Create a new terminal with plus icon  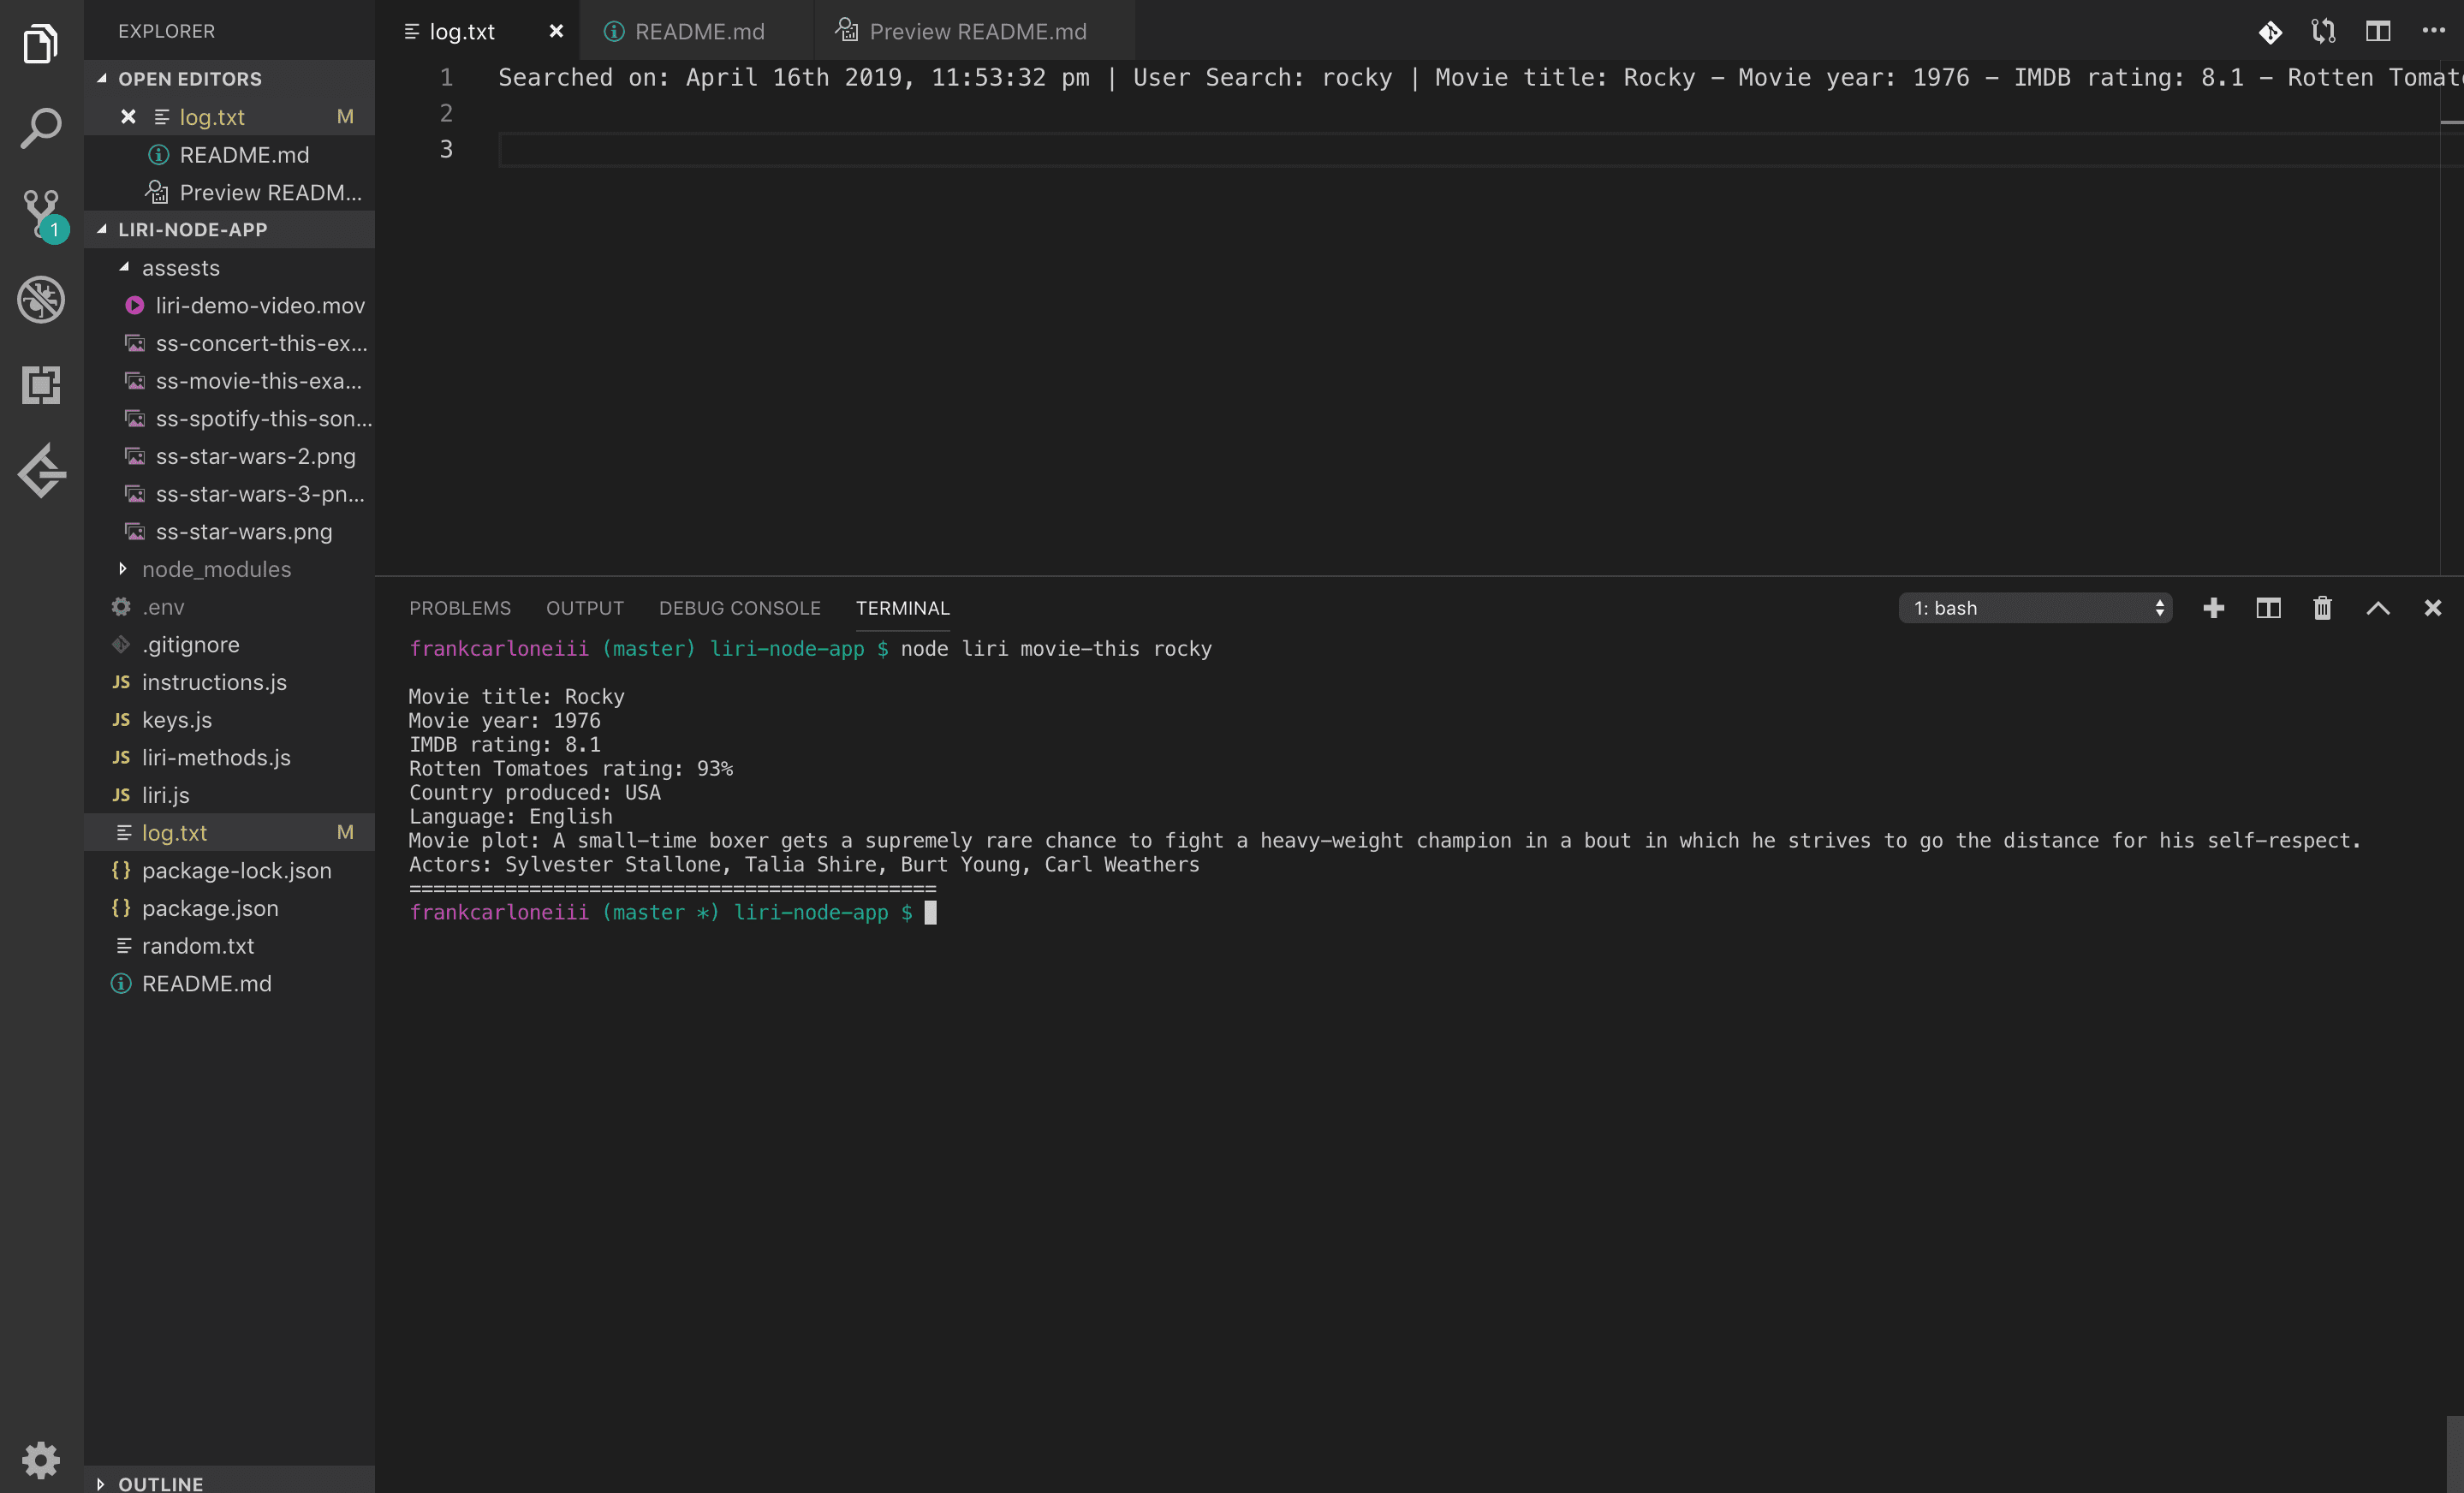point(2214,608)
